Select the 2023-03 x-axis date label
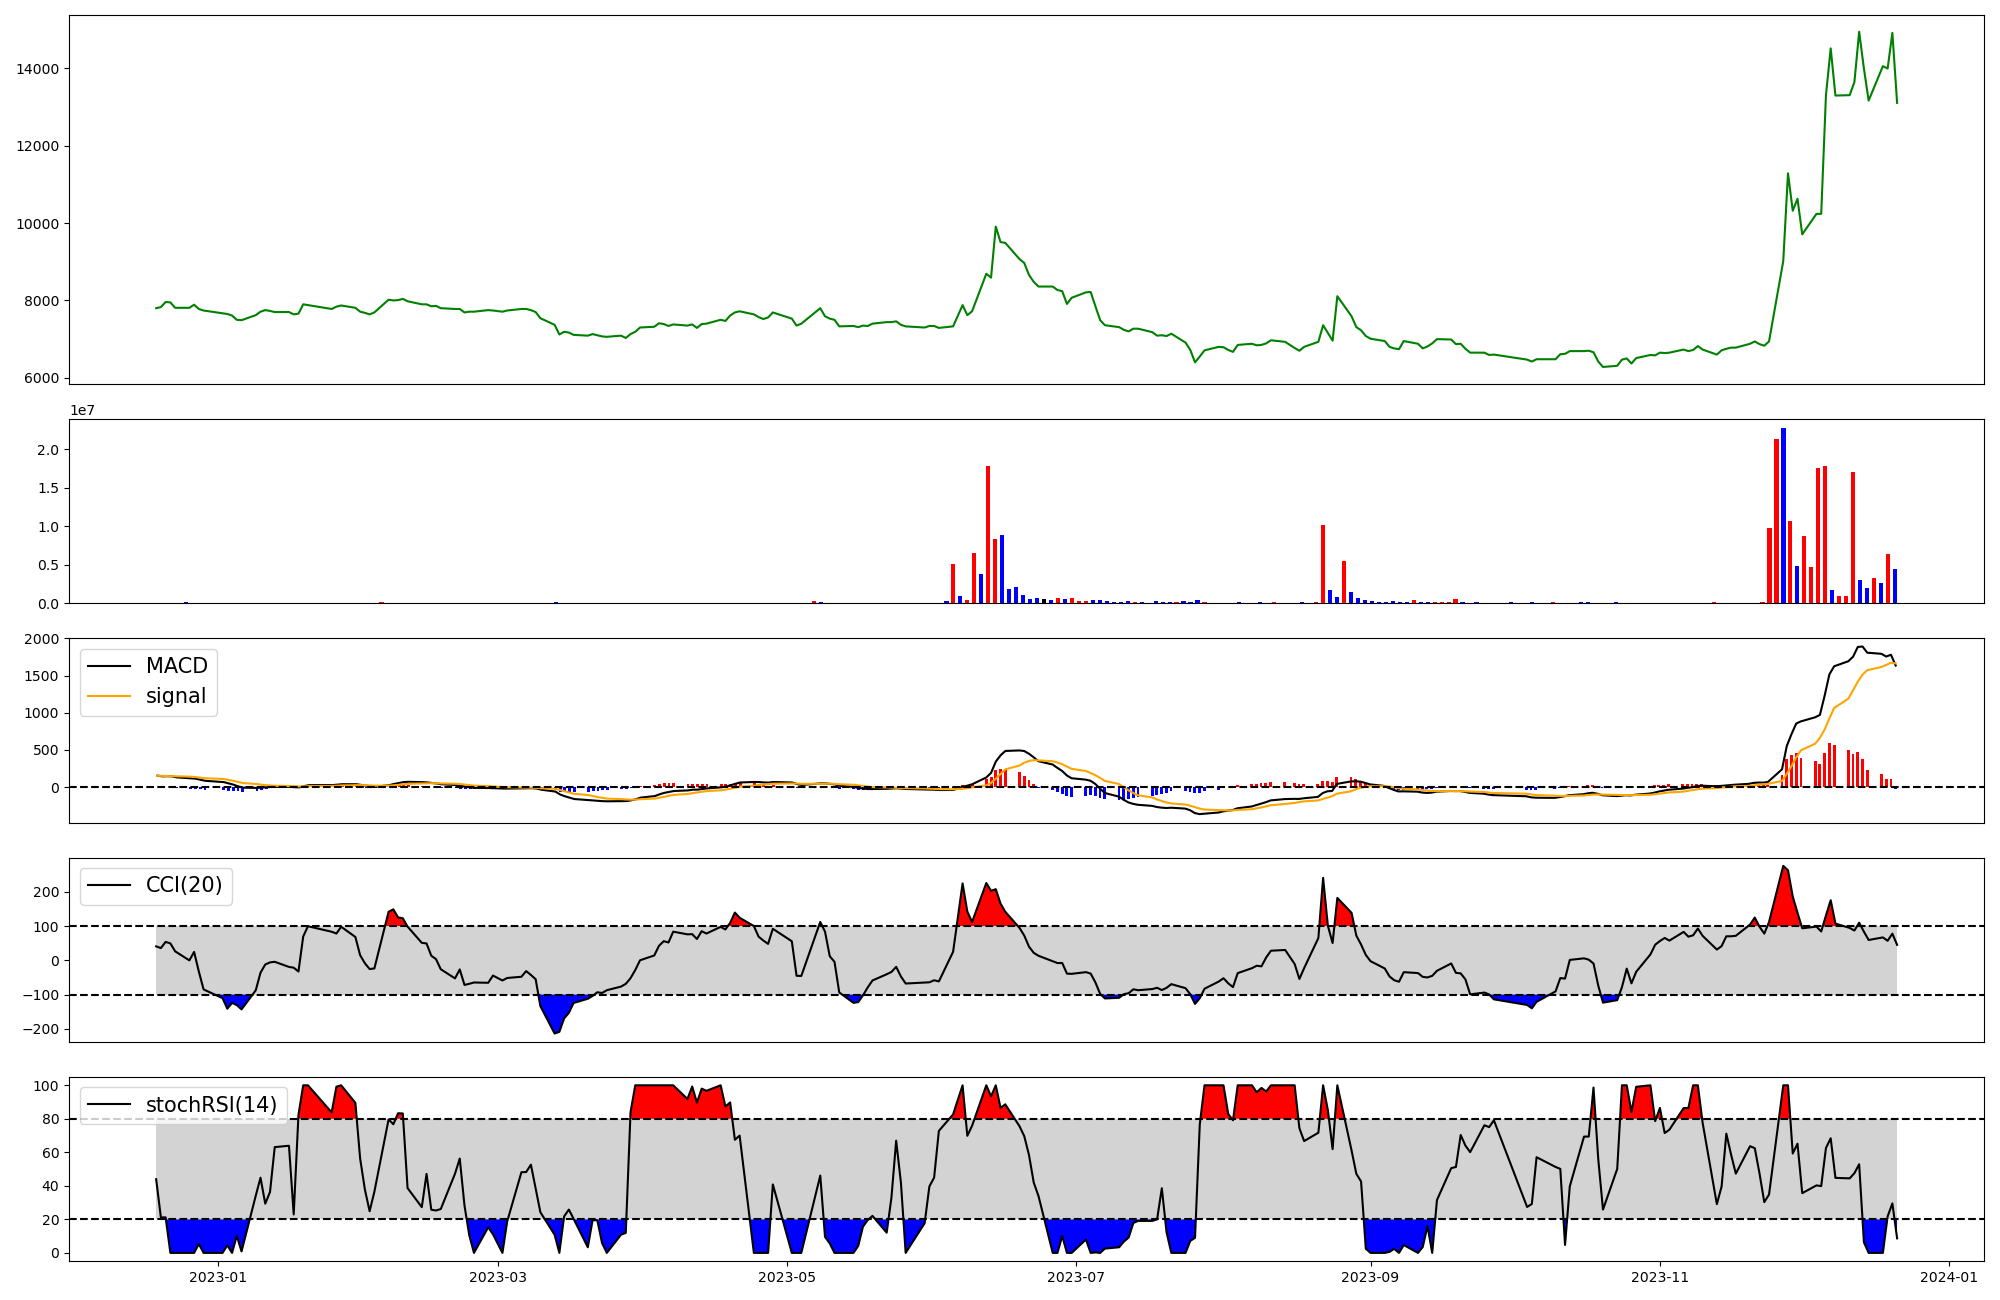 (x=497, y=1277)
